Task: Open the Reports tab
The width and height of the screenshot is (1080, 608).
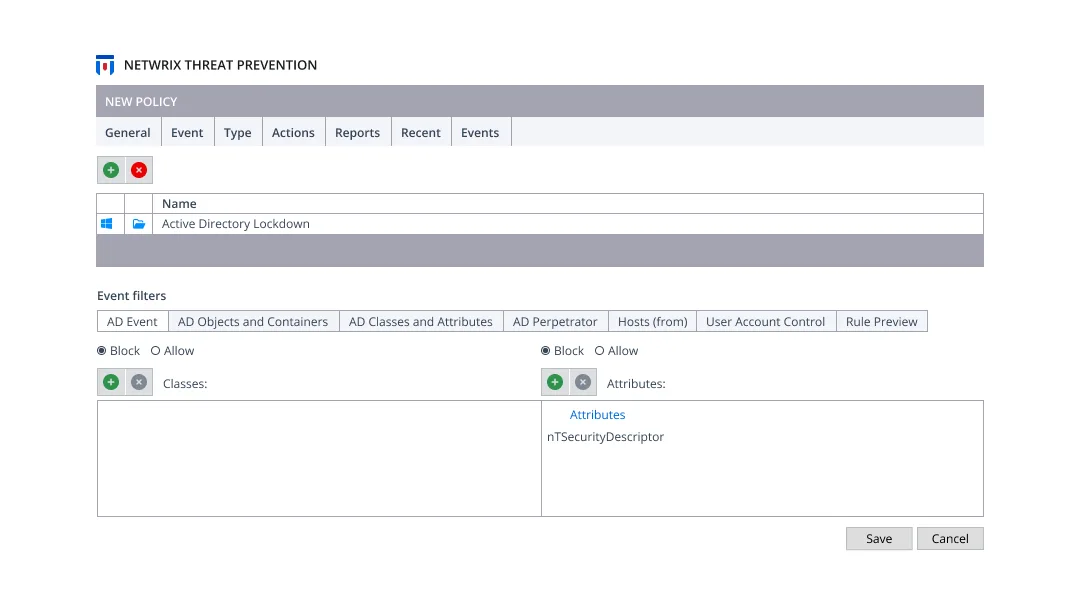Action: pos(357,132)
